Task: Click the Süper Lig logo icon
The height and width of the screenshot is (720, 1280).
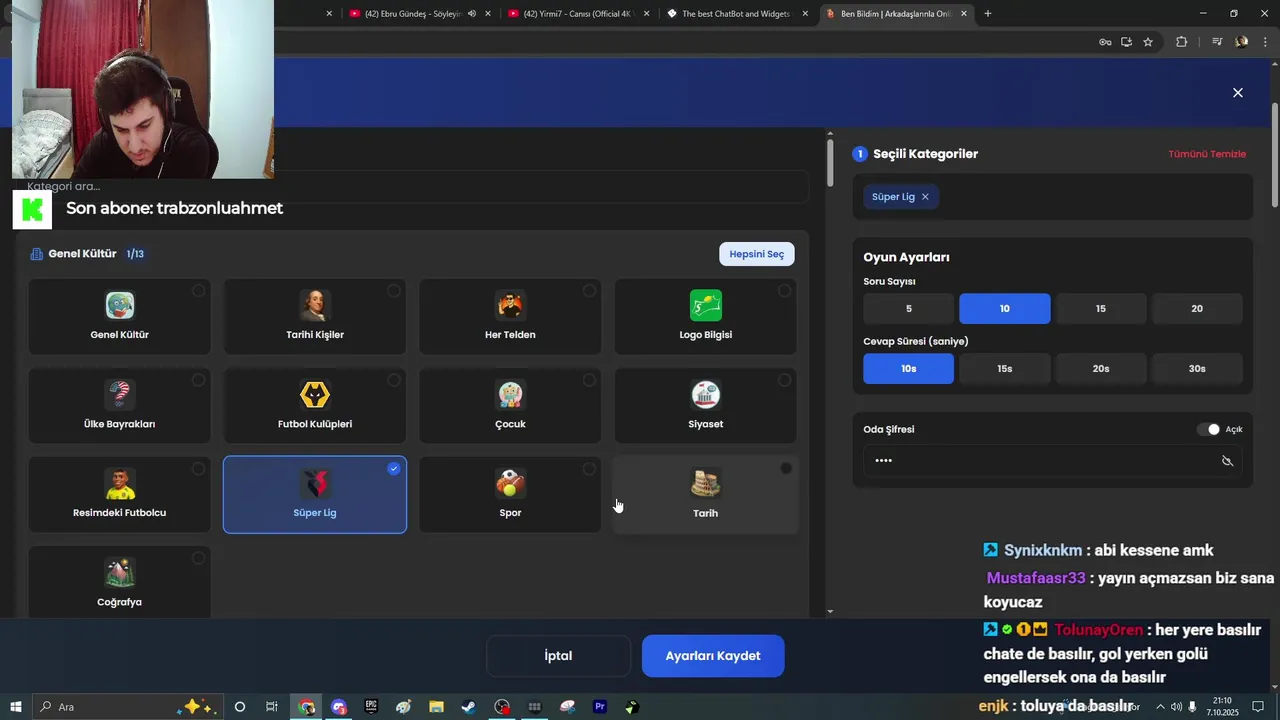Action: click(x=315, y=484)
